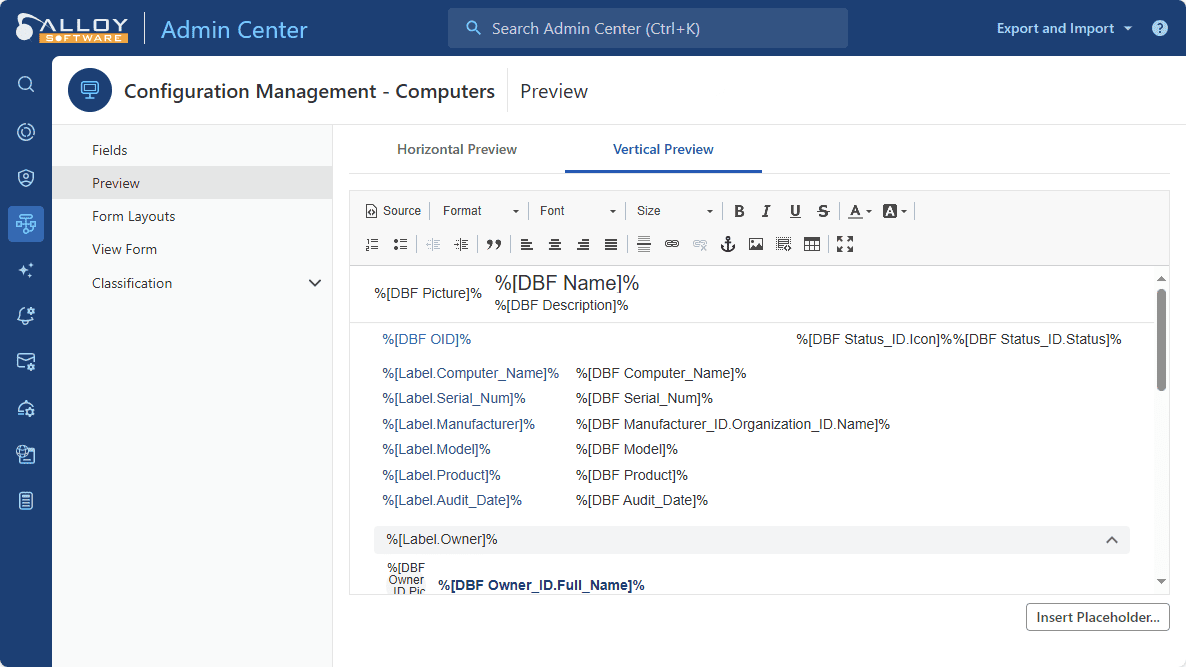Center align the selected text
This screenshot has width=1186, height=667.
coord(555,244)
